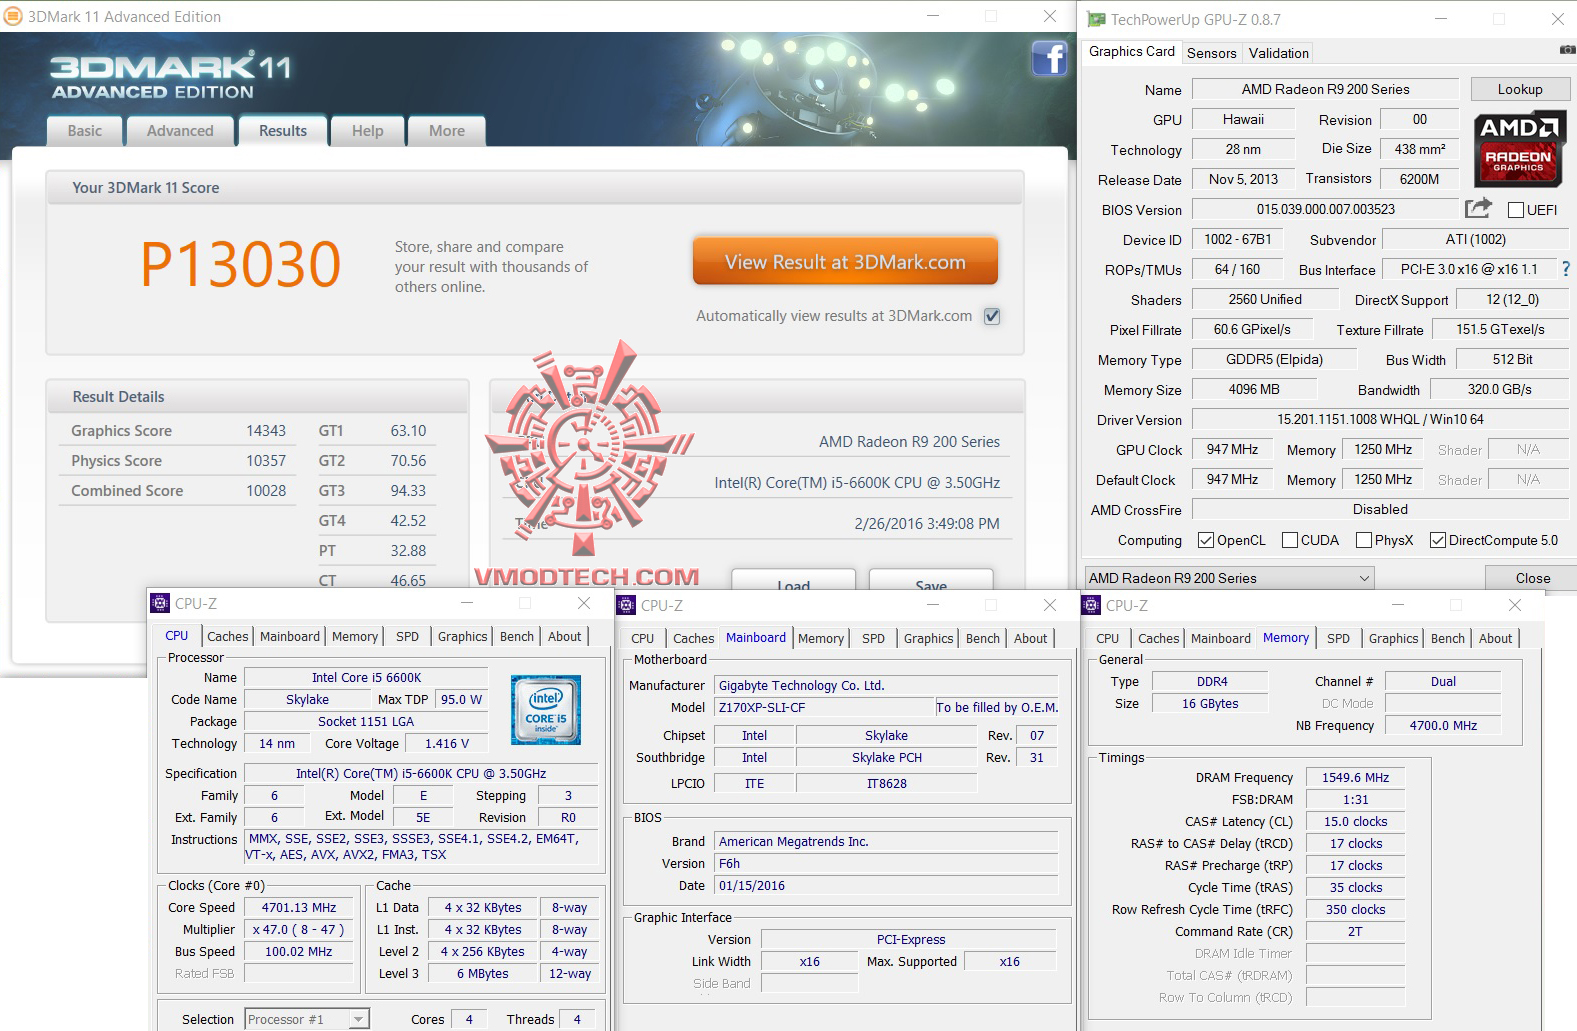Click View Result at 3DMark.com button
The image size is (1577, 1031).
(x=845, y=262)
